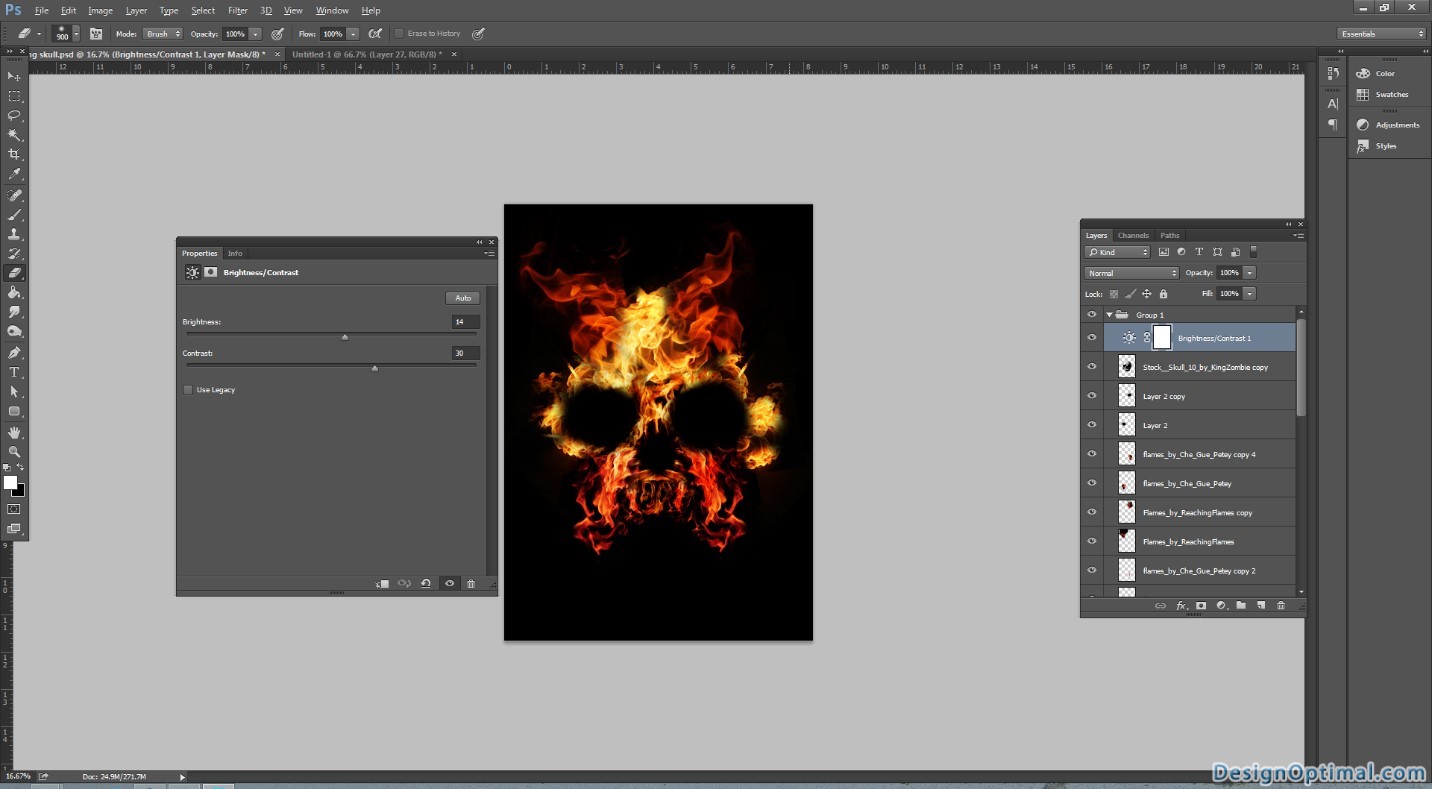The height and width of the screenshot is (789, 1432).
Task: Click the Contrast slider handle
Action: coord(375,368)
